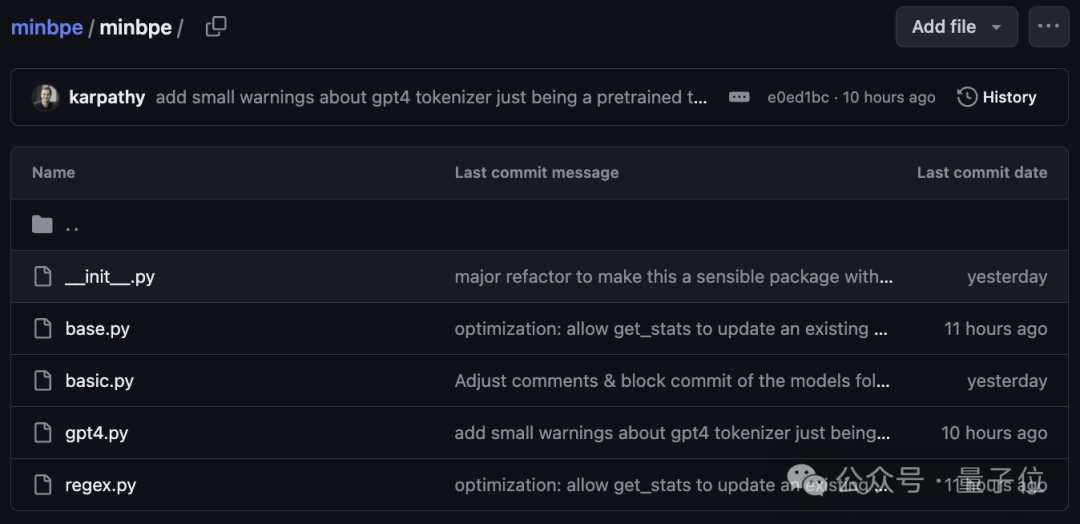This screenshot has width=1080, height=524.
Task: Navigate up via the '..' parent row
Action: point(72,226)
